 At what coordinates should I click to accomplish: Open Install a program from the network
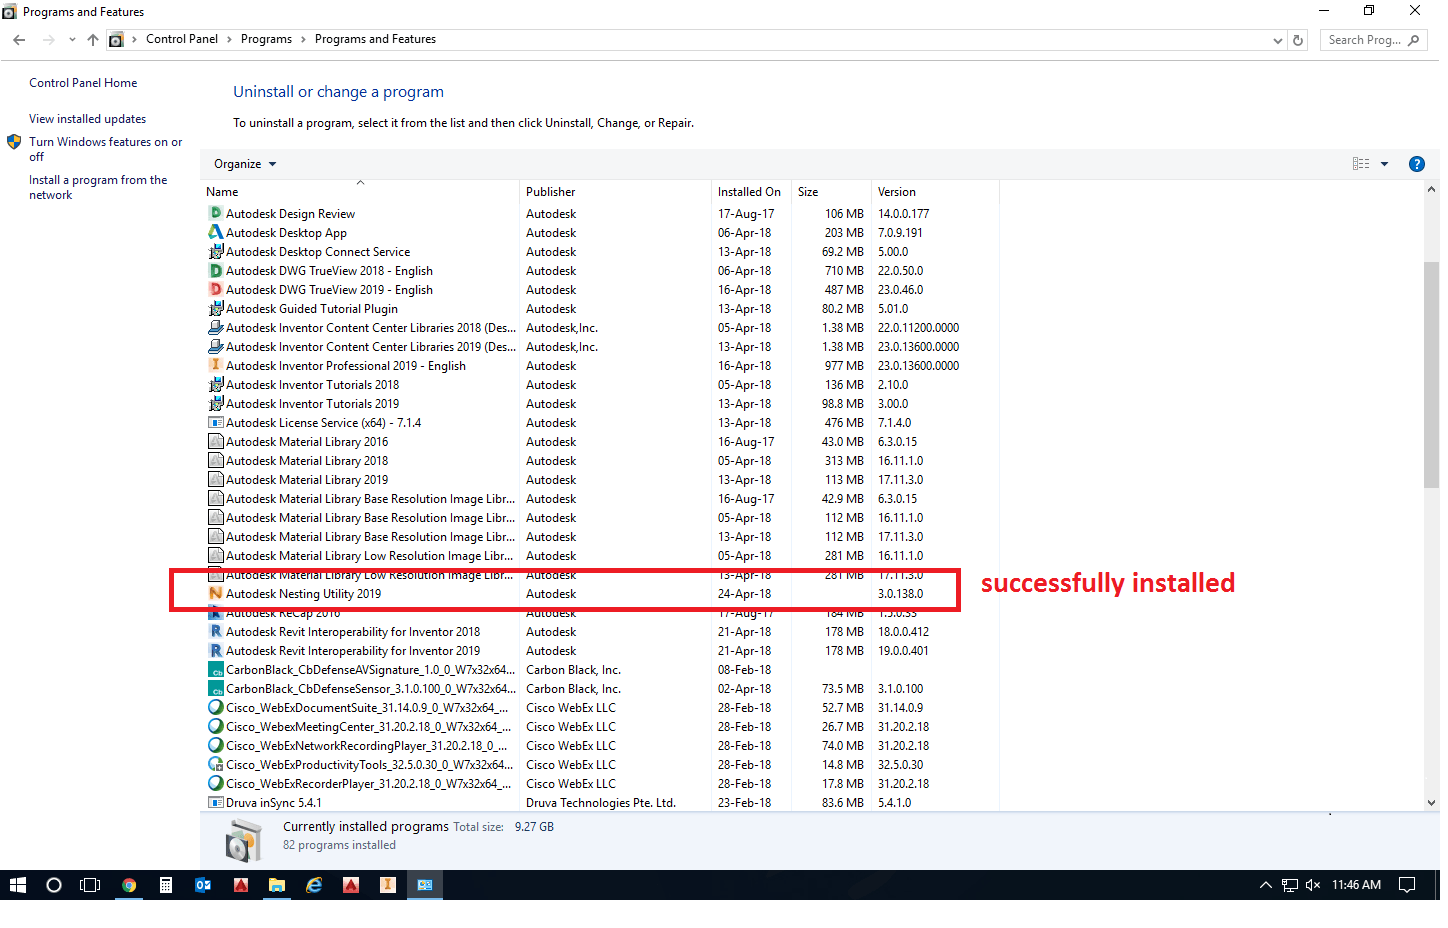pyautogui.click(x=98, y=187)
